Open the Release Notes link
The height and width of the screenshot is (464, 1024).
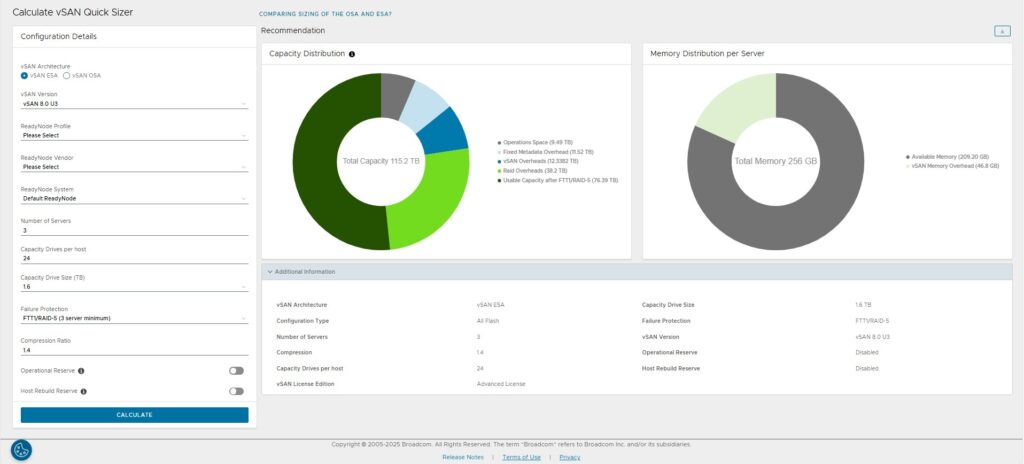pos(463,457)
